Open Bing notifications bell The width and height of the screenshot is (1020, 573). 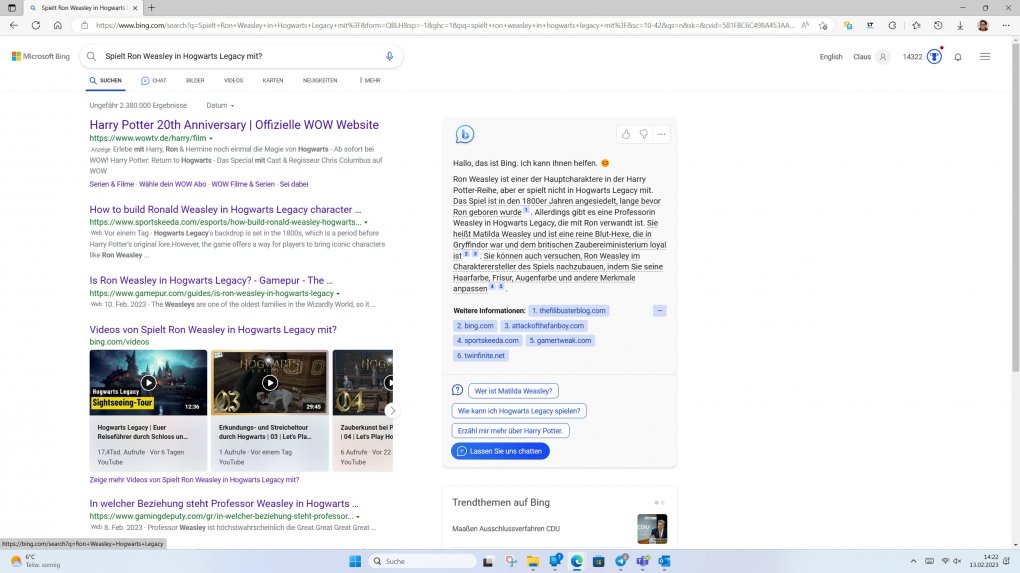[958, 57]
